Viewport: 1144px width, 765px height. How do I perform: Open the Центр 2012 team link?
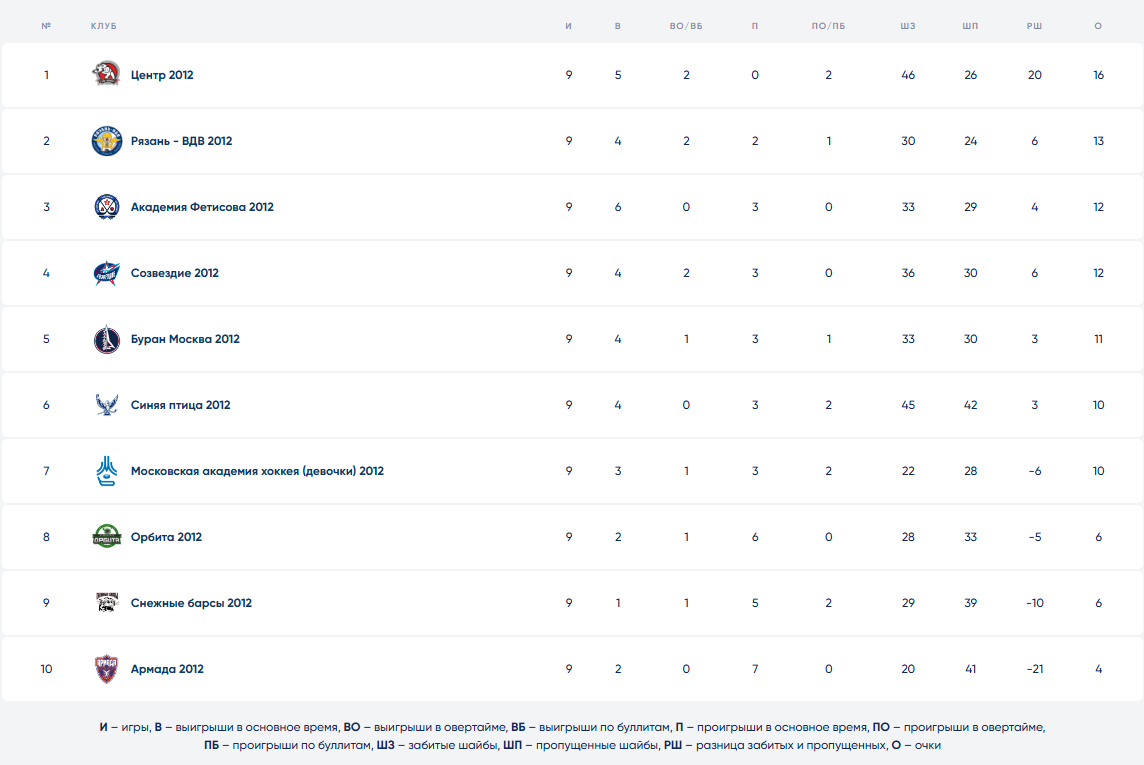(162, 75)
